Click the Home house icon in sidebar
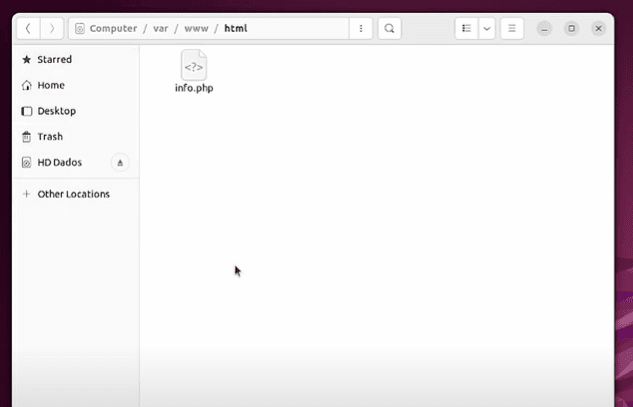This screenshot has width=633, height=407. pyautogui.click(x=27, y=85)
